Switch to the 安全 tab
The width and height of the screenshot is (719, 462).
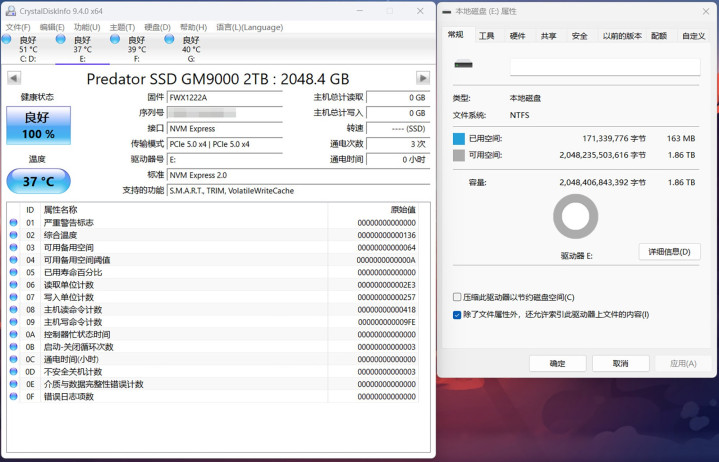coord(579,36)
